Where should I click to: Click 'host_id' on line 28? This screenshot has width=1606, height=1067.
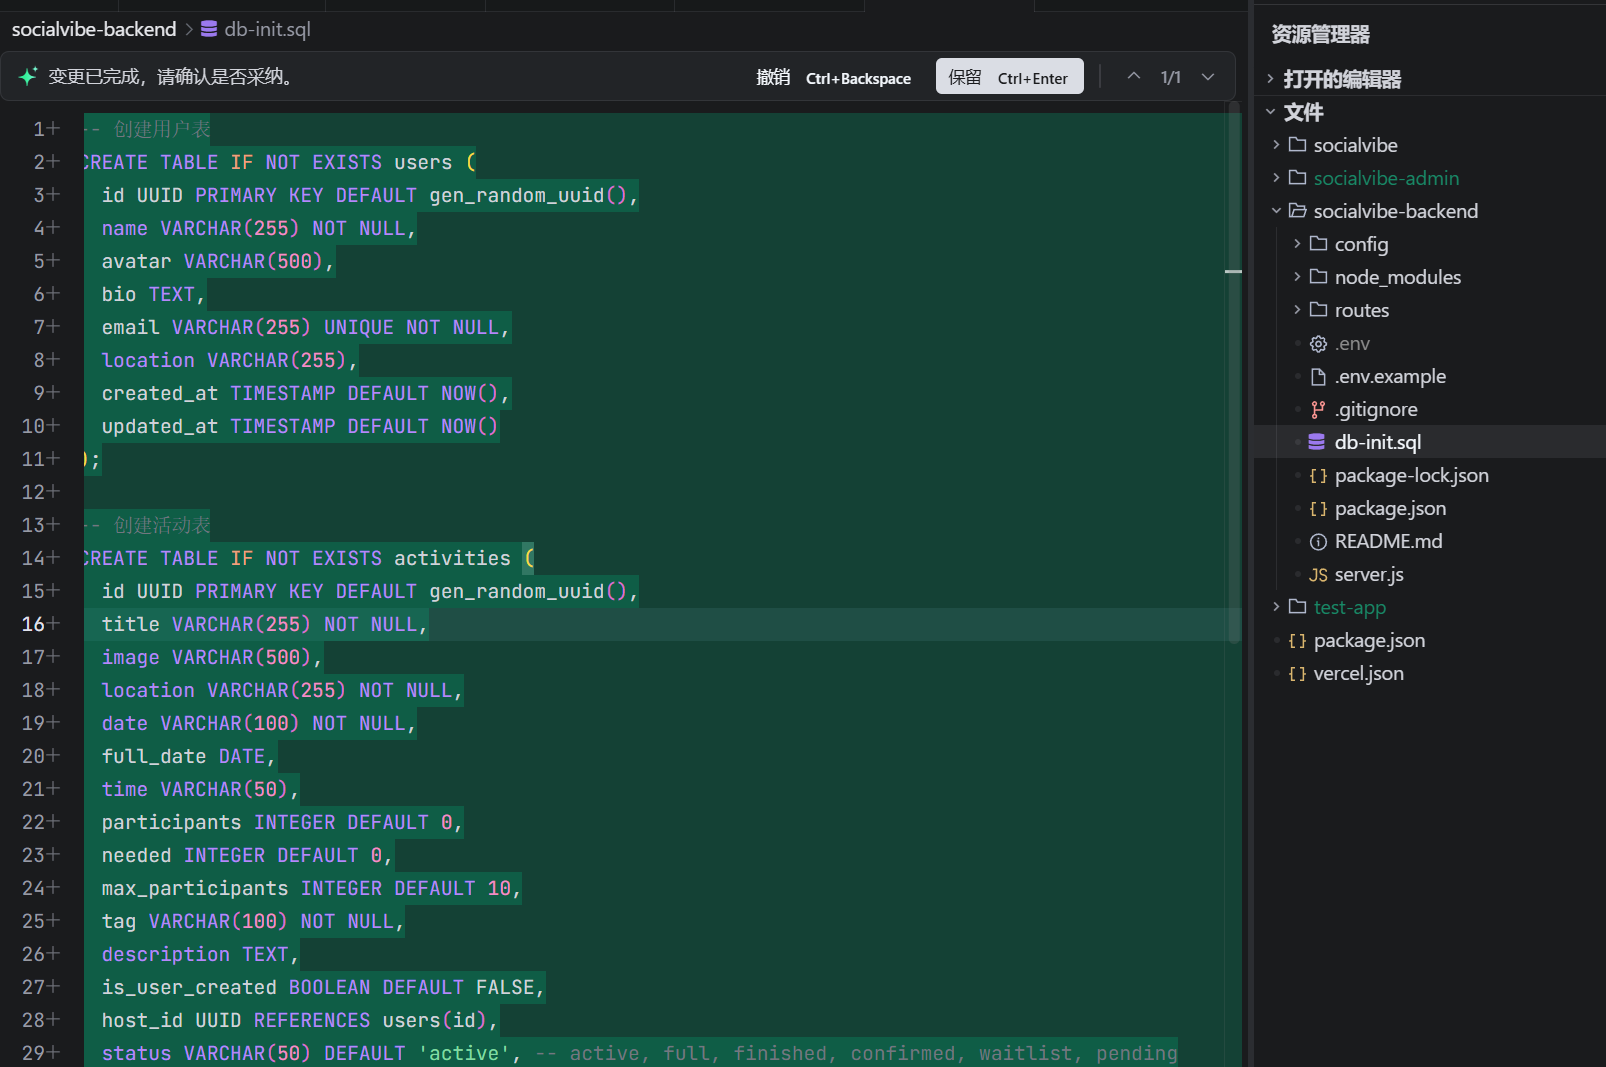pyautogui.click(x=142, y=1020)
